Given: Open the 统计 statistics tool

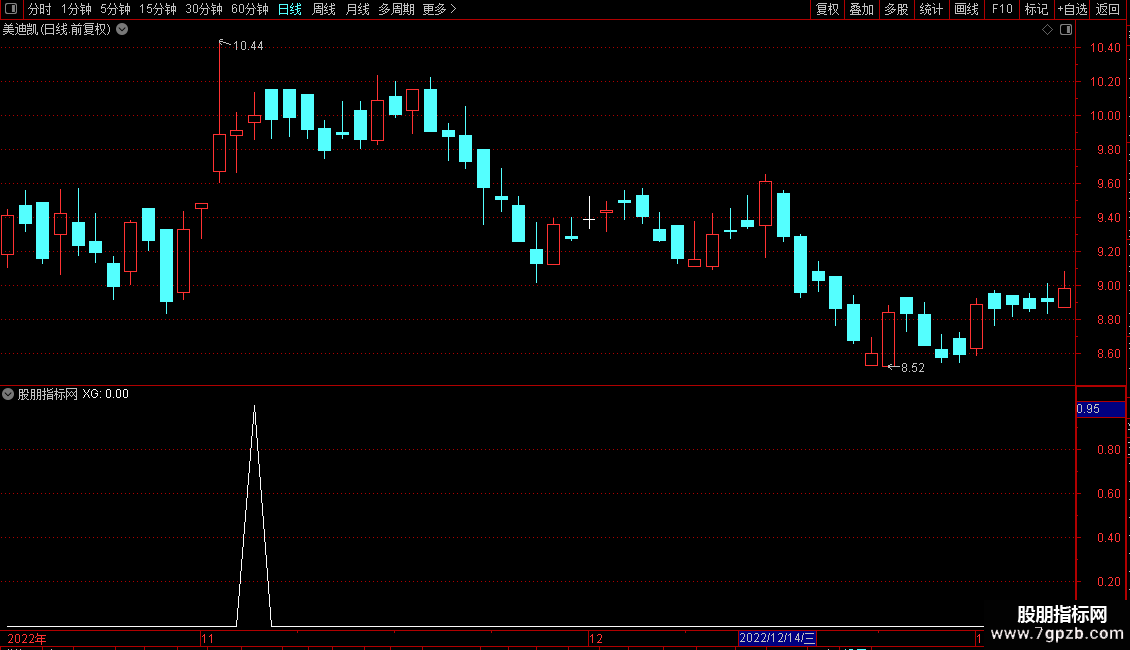Looking at the screenshot, I should [x=931, y=9].
